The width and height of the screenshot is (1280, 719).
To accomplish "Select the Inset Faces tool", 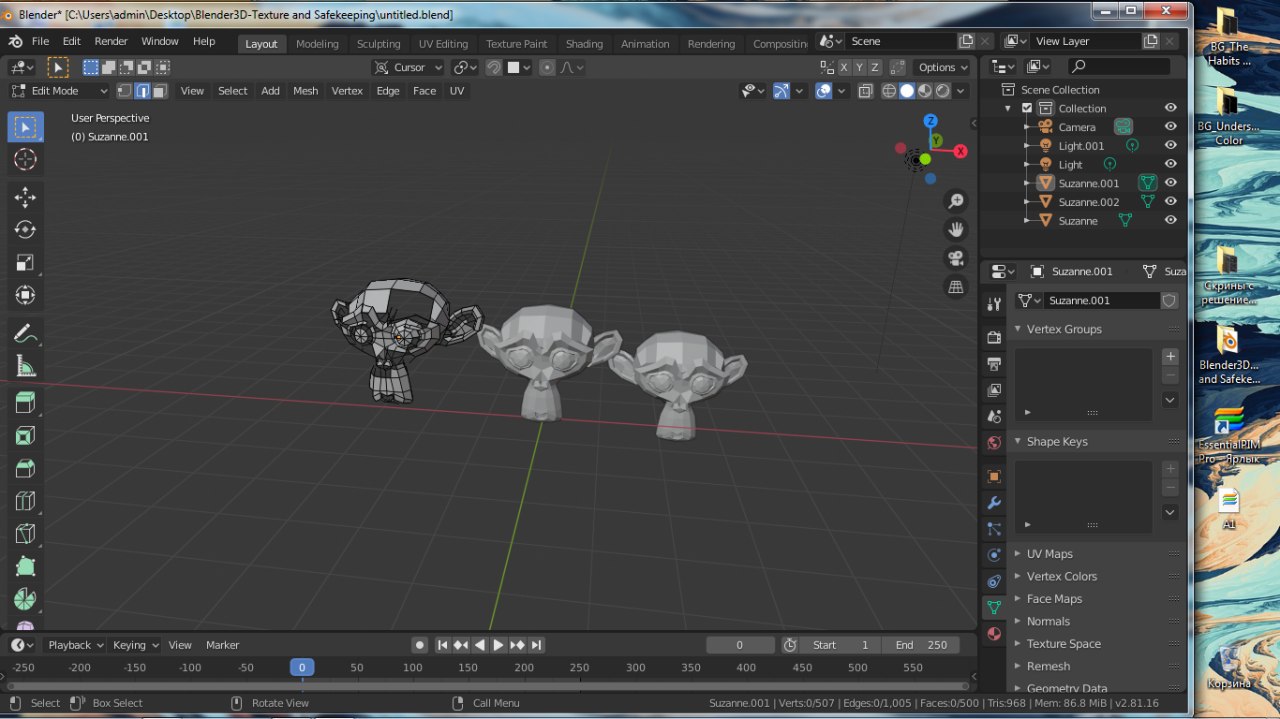I will pos(25,436).
